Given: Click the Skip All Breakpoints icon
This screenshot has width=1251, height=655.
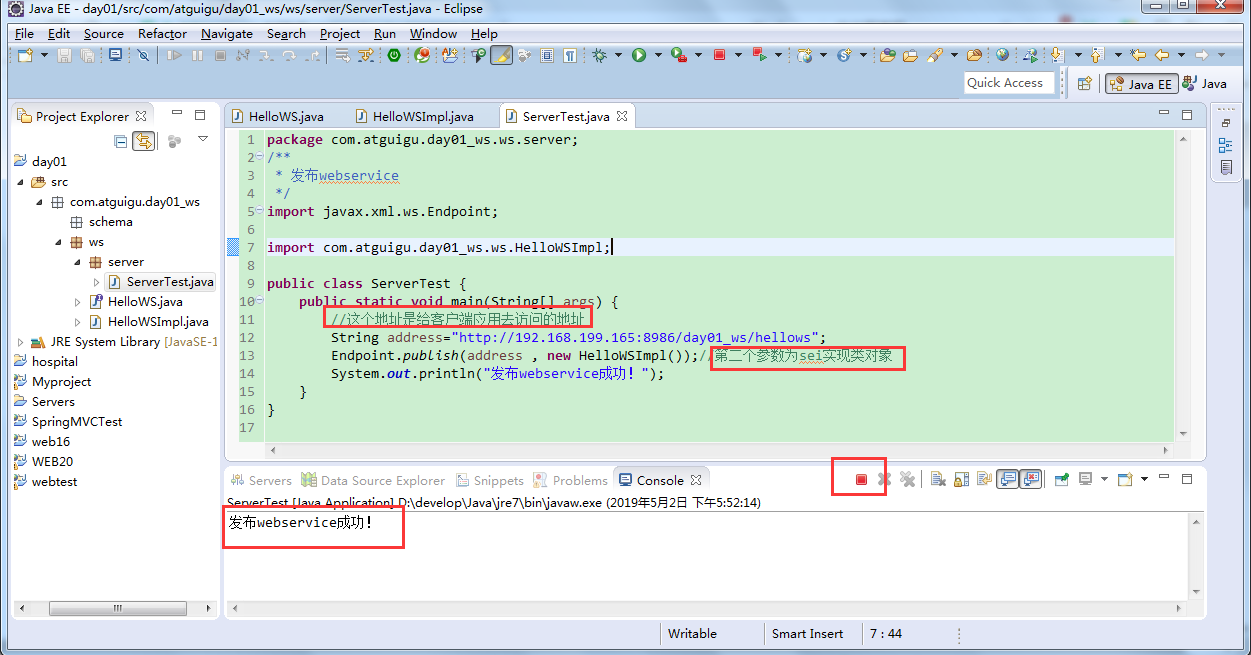Looking at the screenshot, I should coord(143,55).
